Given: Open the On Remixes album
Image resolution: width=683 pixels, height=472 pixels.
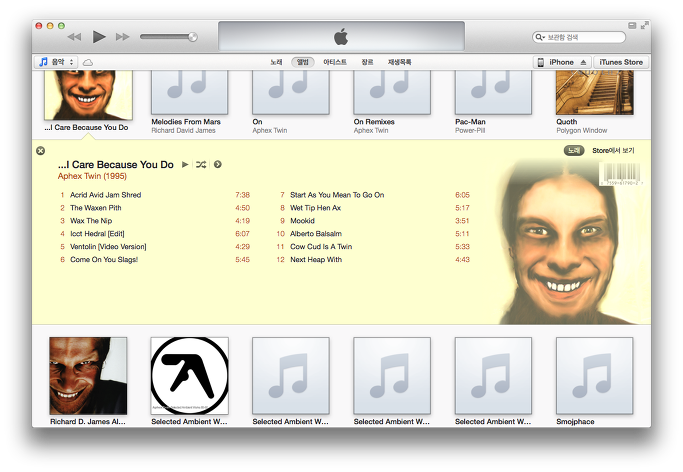Looking at the screenshot, I should click(392, 92).
